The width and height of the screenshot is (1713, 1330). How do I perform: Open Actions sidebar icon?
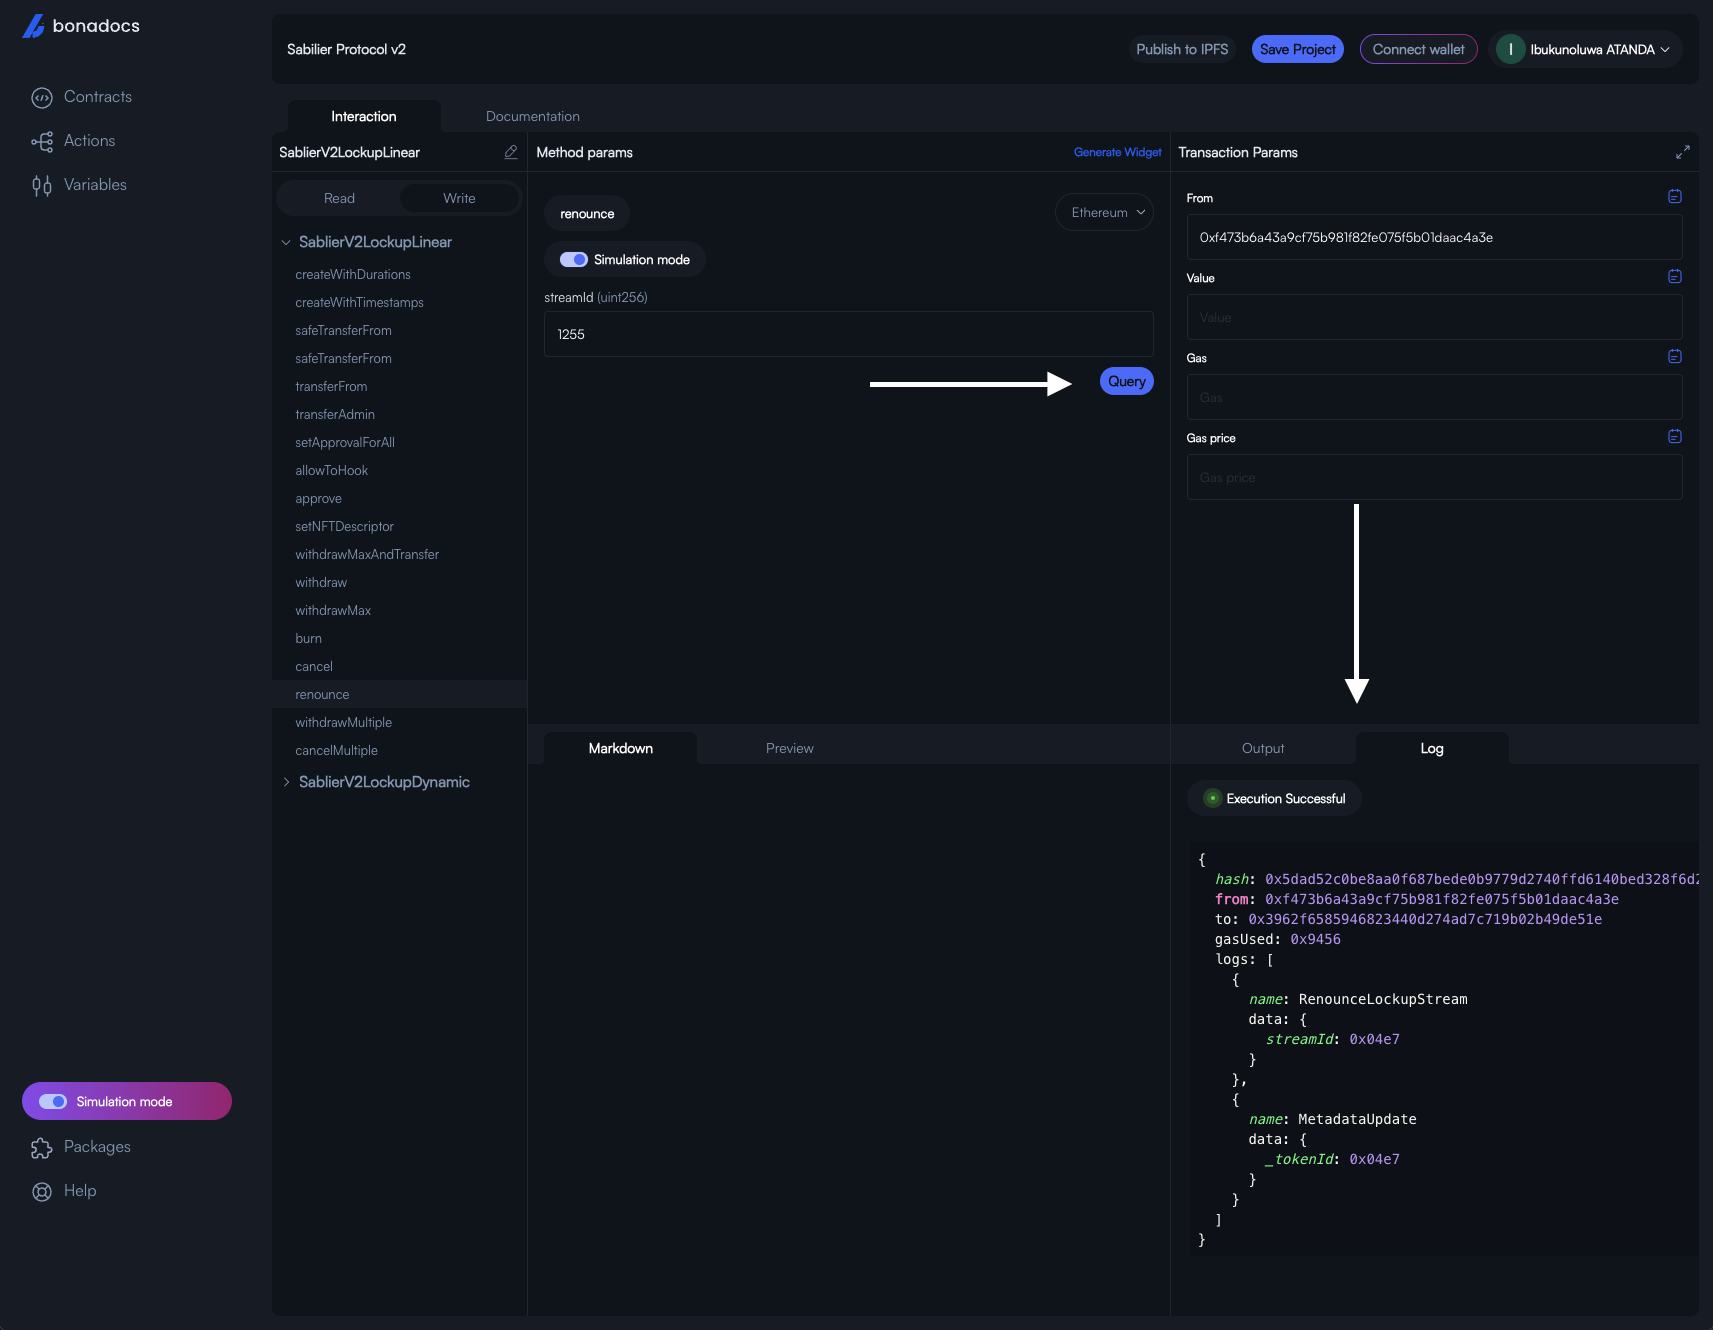(42, 141)
